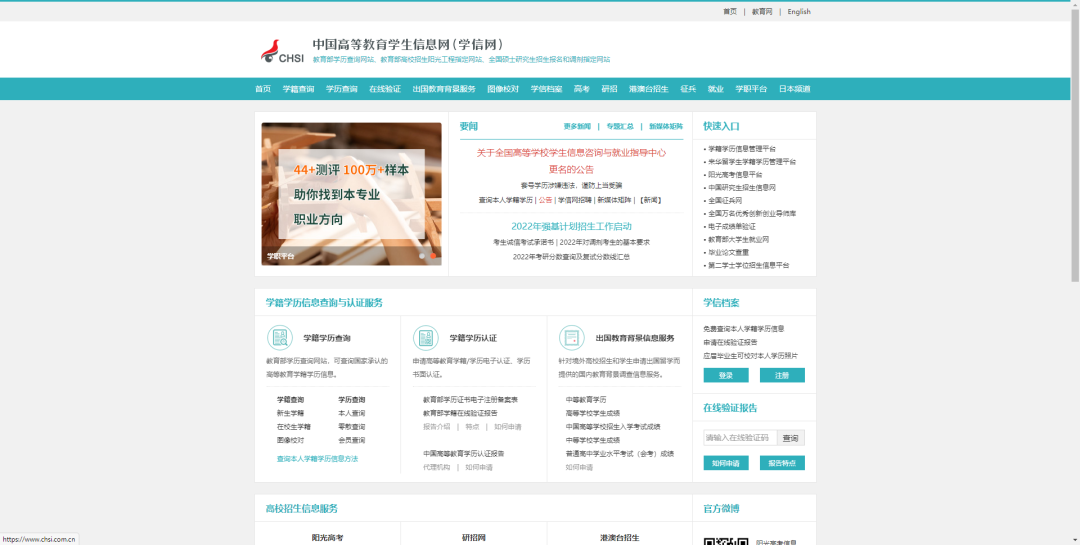The image size is (1080, 545).
Task: Open 来华留学生学籍学历管理平台 quick link
Action: (751, 161)
